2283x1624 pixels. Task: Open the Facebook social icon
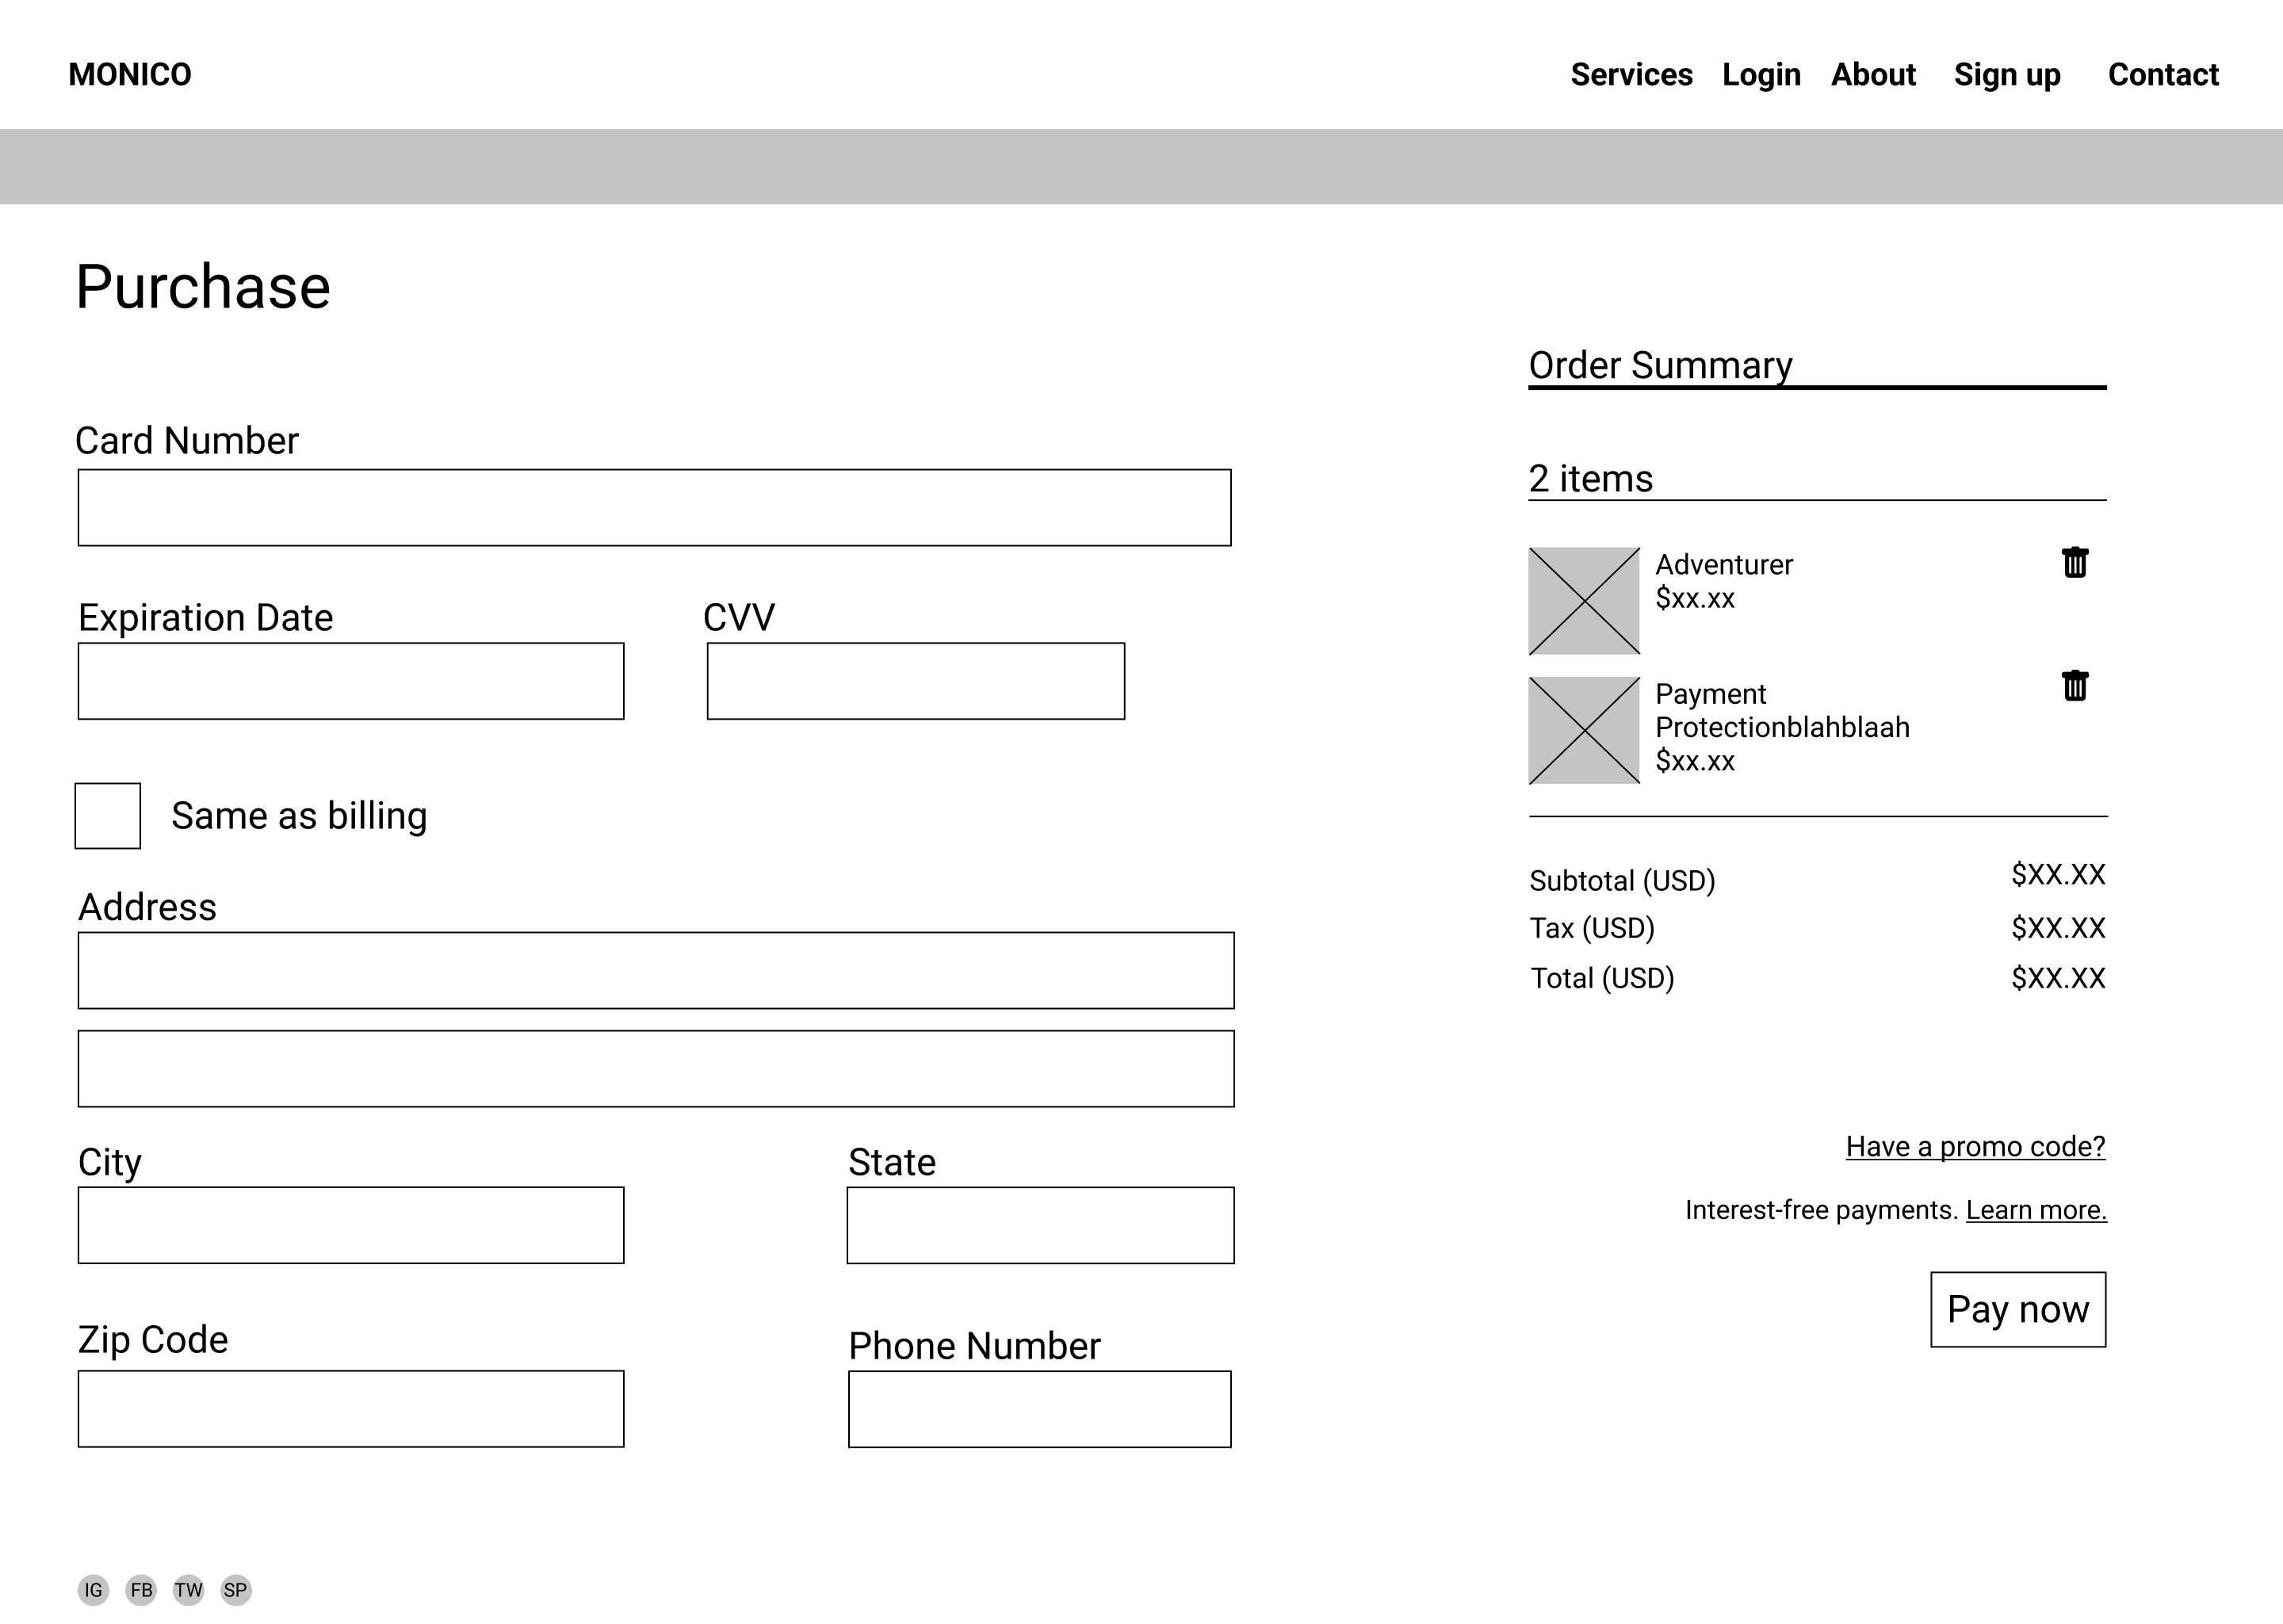[141, 1588]
